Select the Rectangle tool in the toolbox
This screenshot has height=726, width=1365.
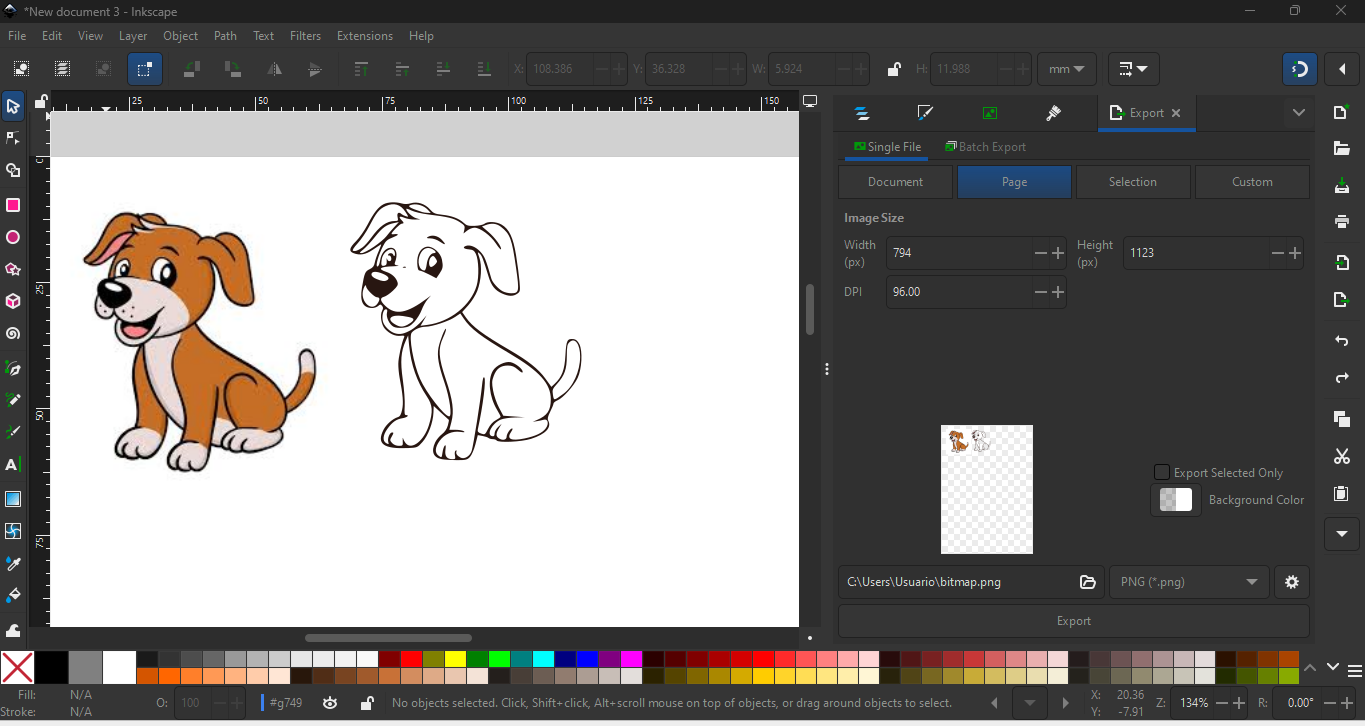pyautogui.click(x=13, y=205)
